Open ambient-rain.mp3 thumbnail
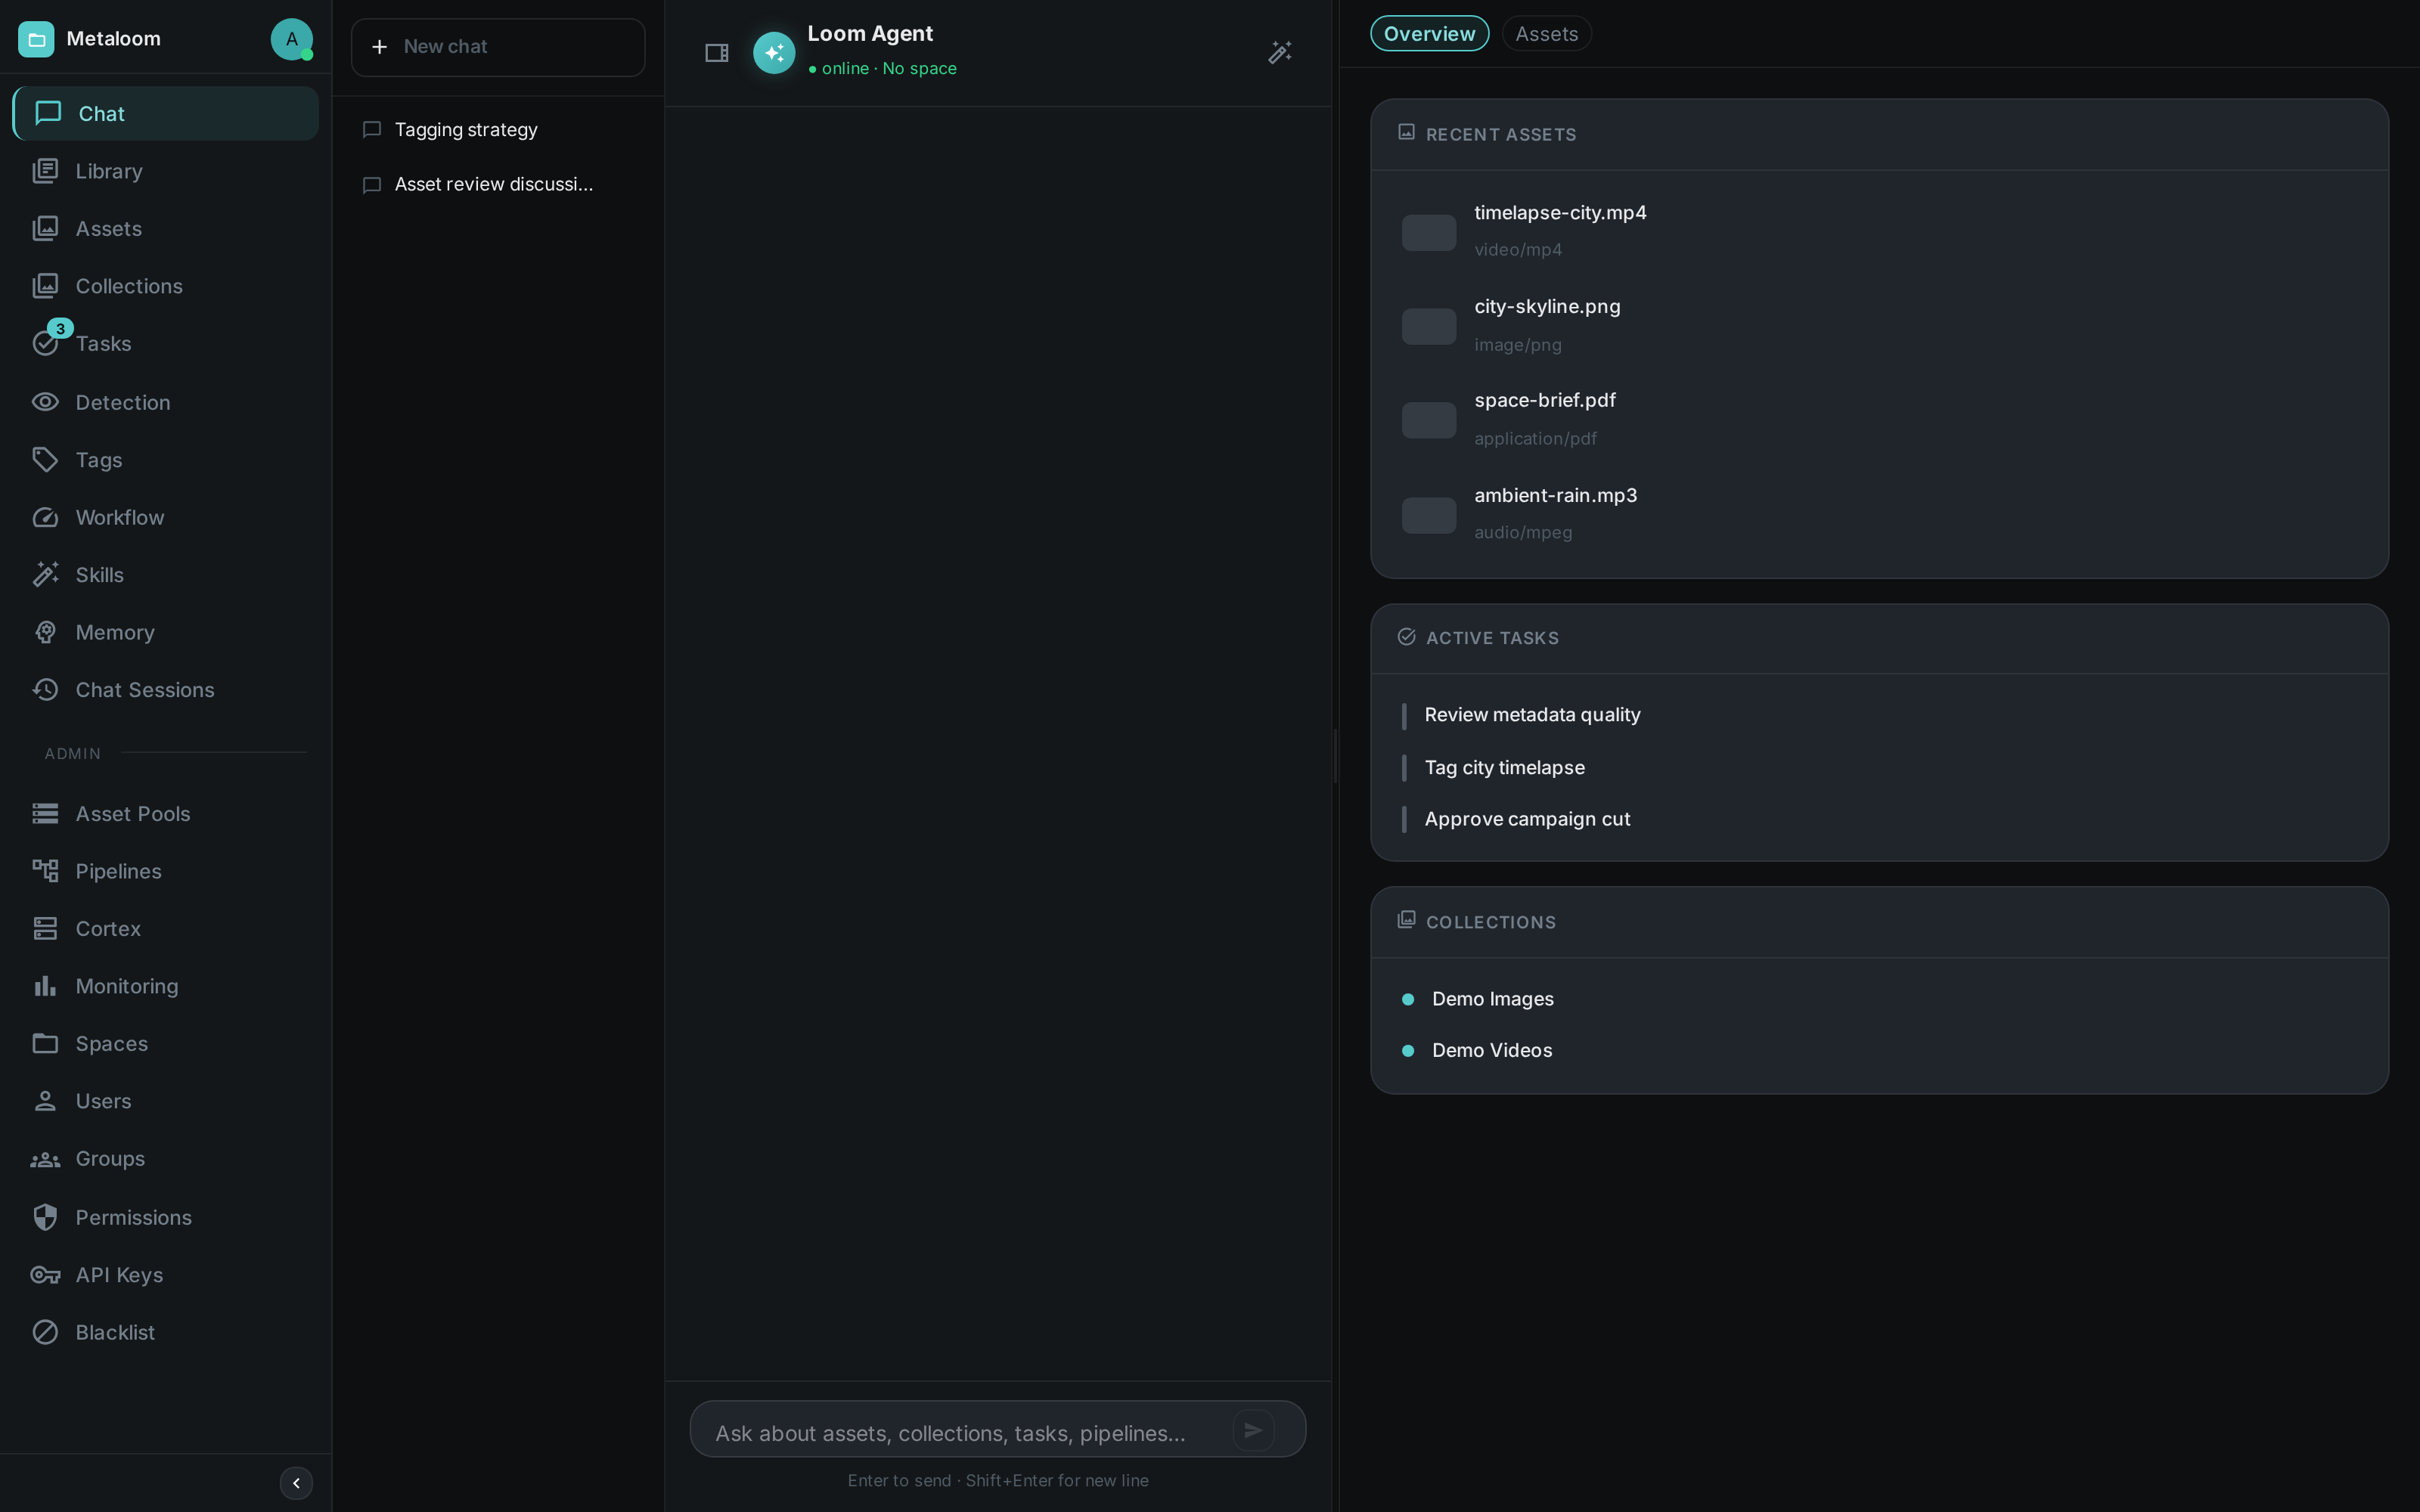2420x1512 pixels. point(1429,515)
